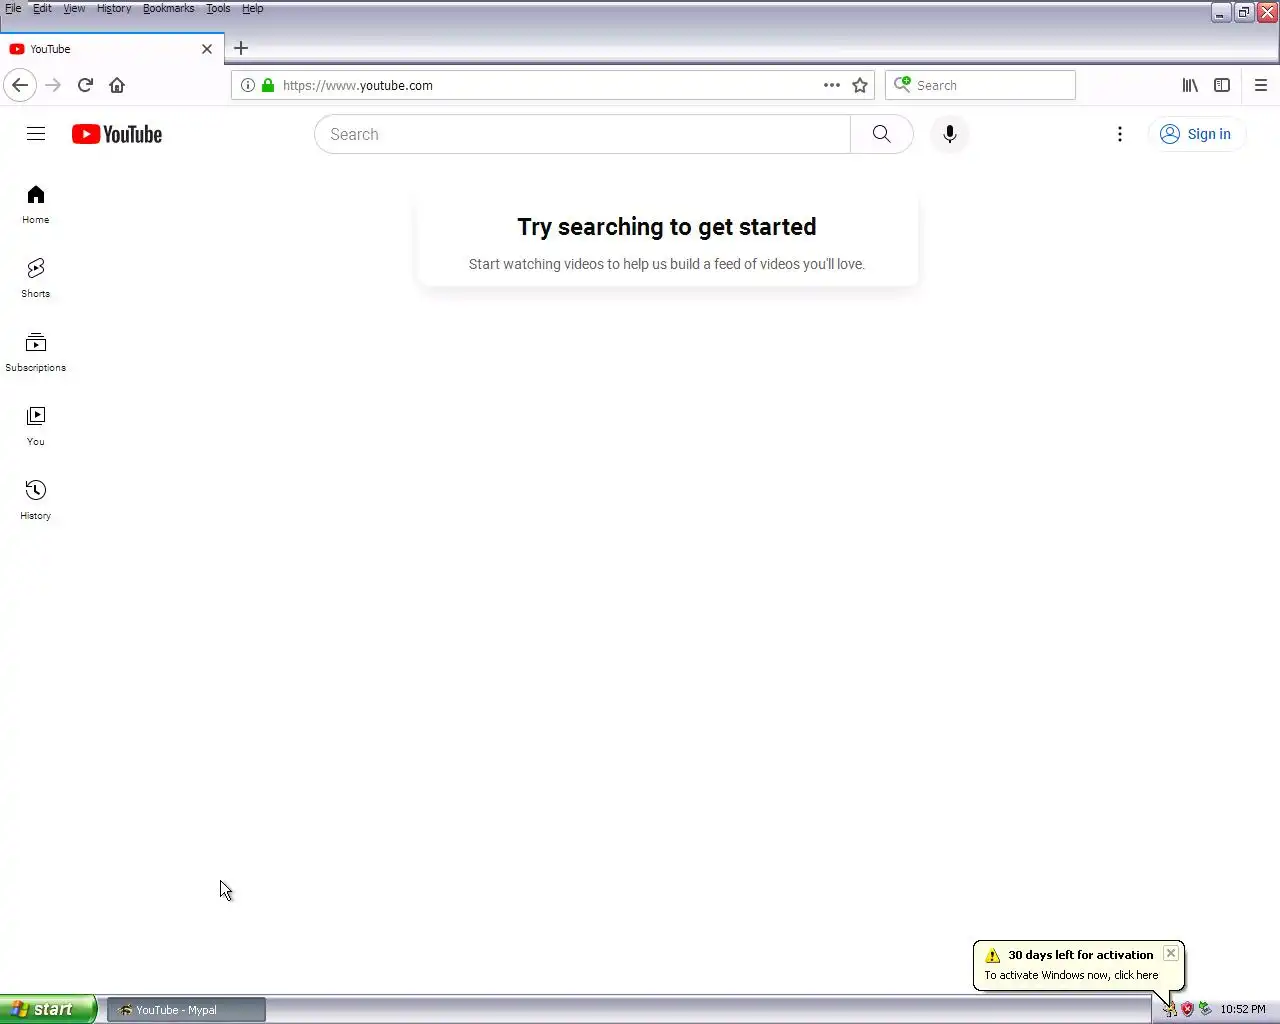
Task: Click the search engine icon in toolbar search box
Action: 902,84
